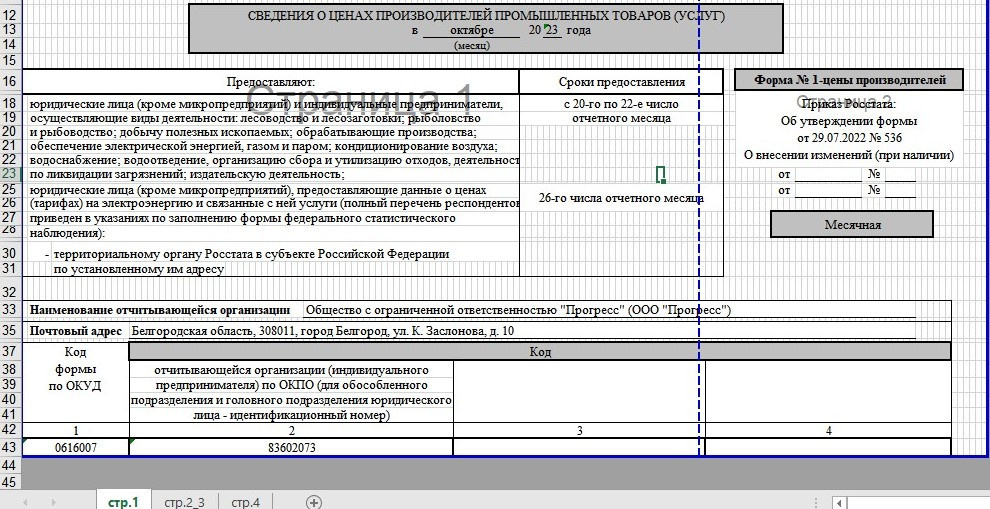This screenshot has width=990, height=509.
Task: Select row header 12
Action: tap(10, 15)
